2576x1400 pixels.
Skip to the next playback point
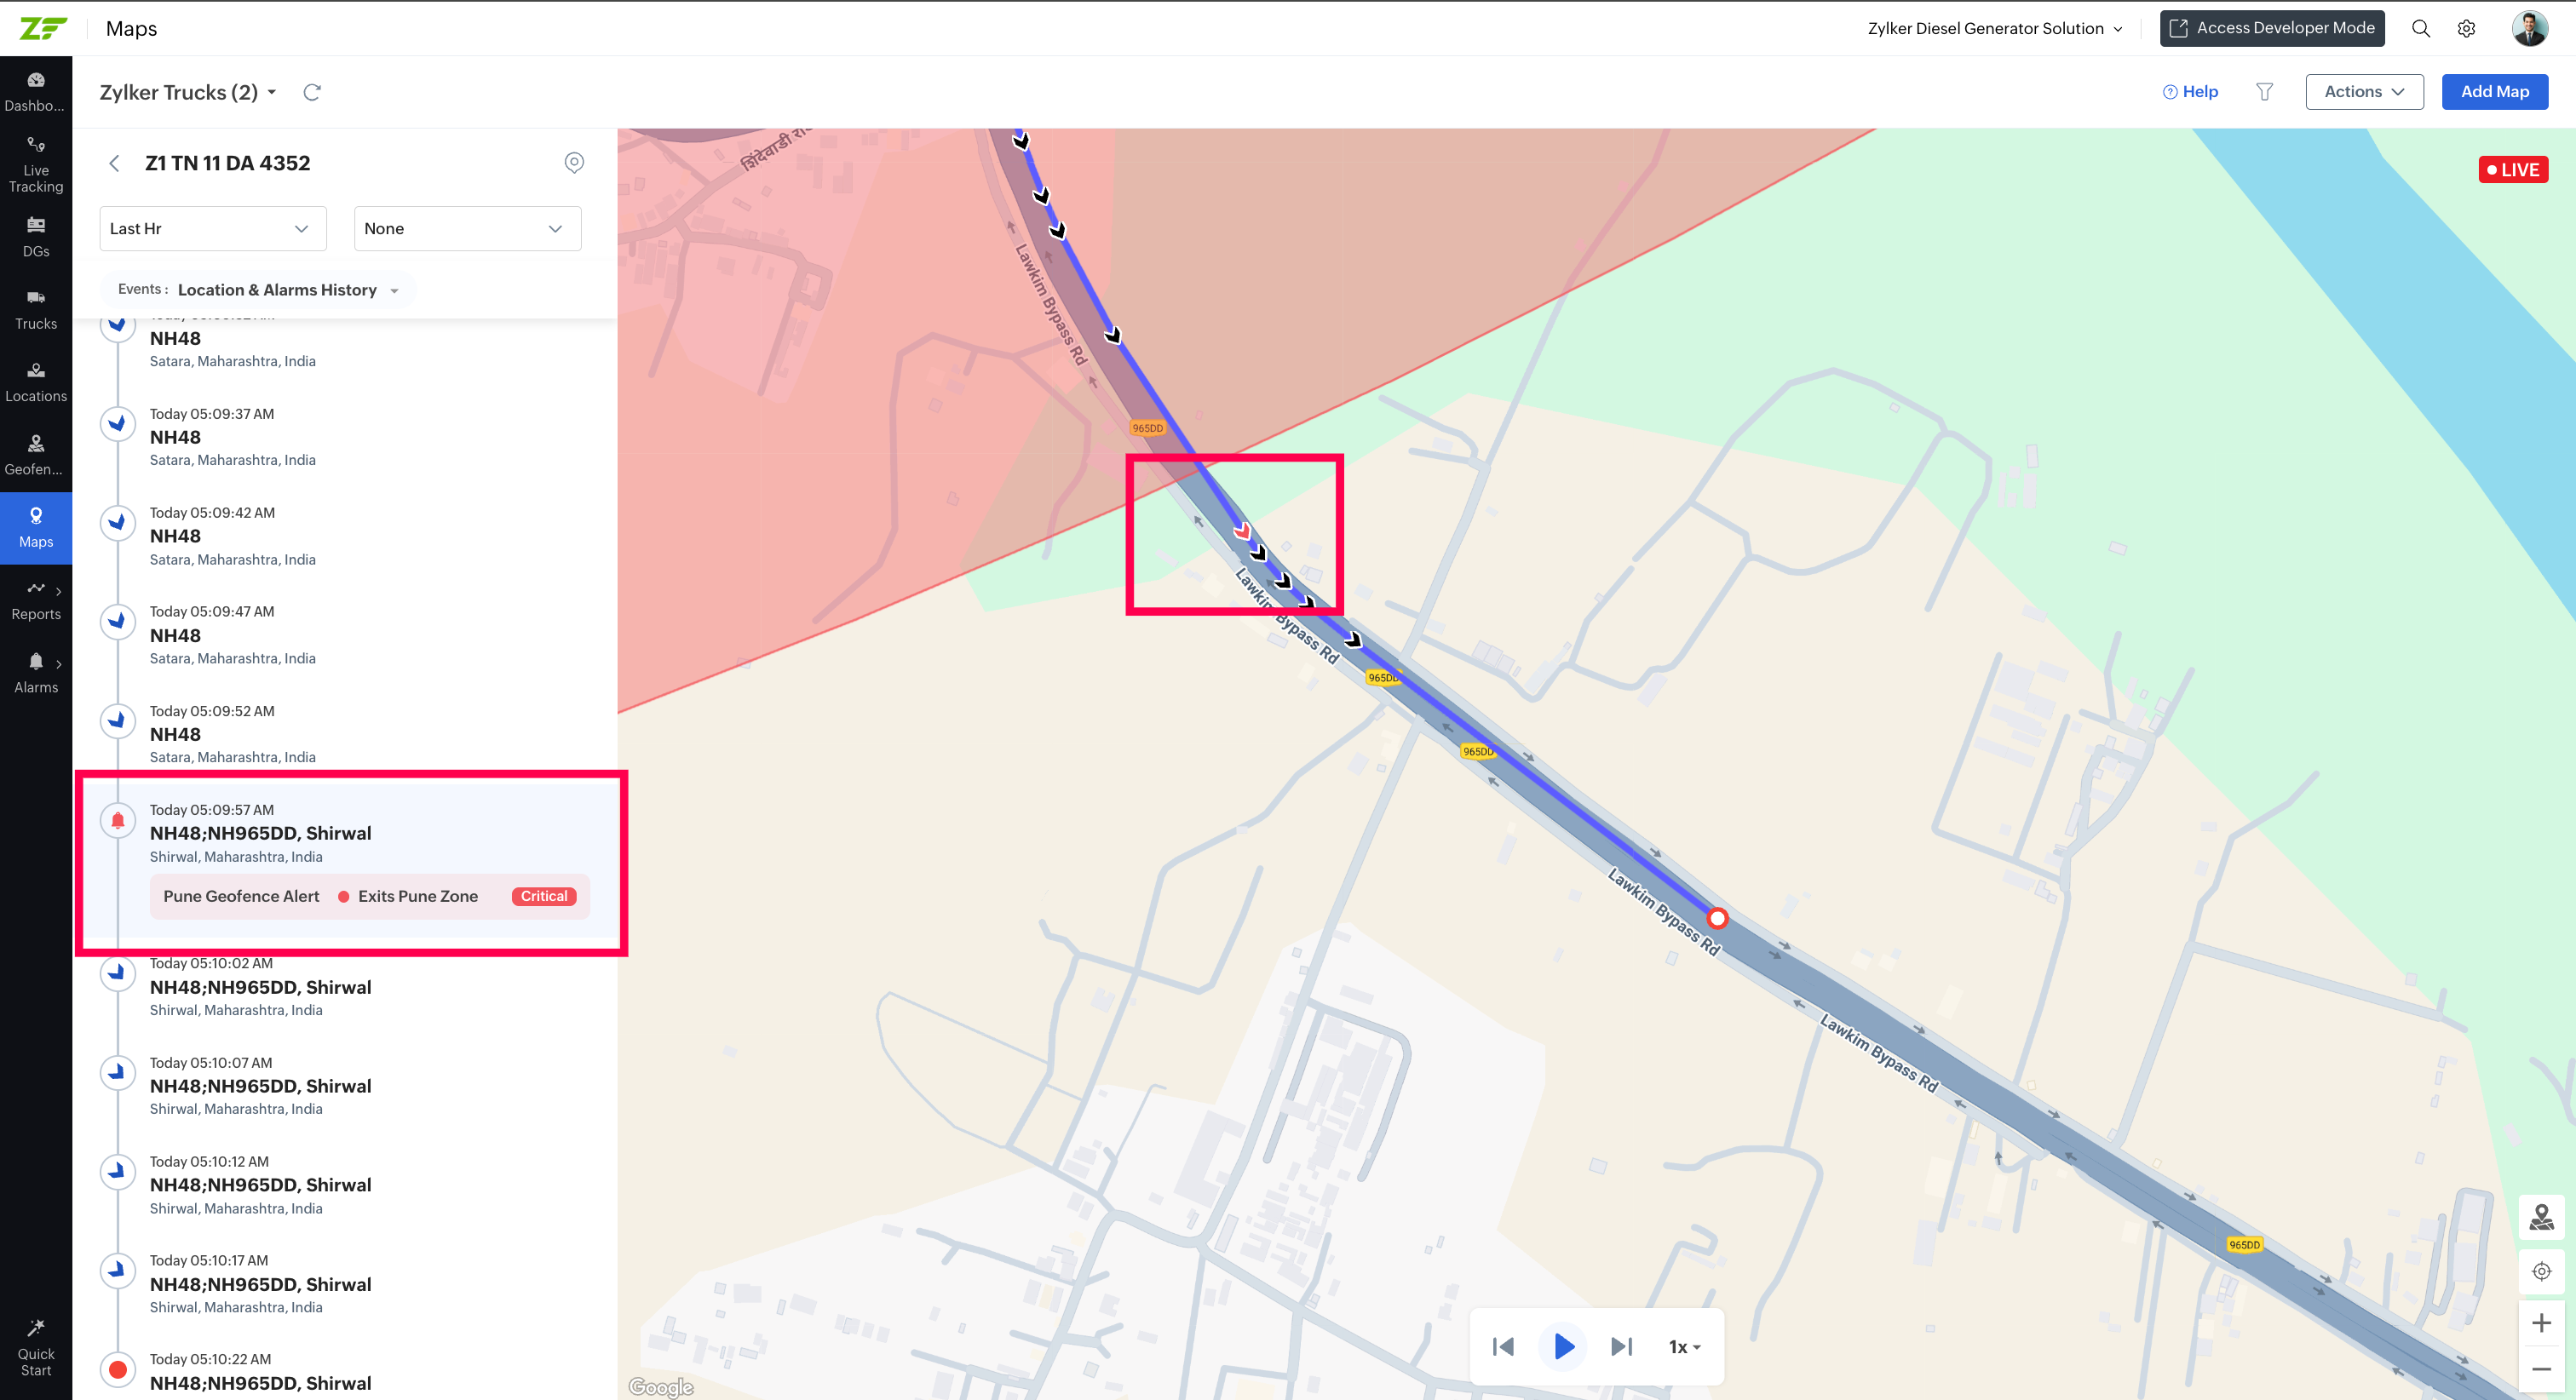[x=1621, y=1347]
